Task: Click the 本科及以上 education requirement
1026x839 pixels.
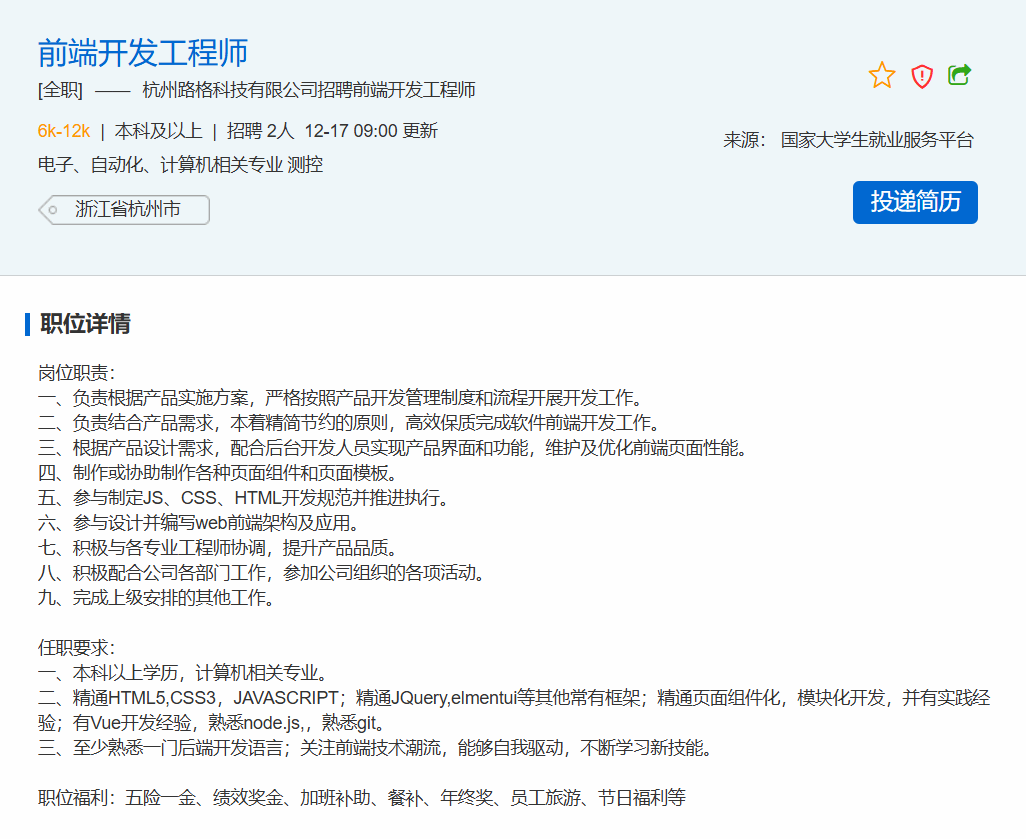Action: pos(158,131)
